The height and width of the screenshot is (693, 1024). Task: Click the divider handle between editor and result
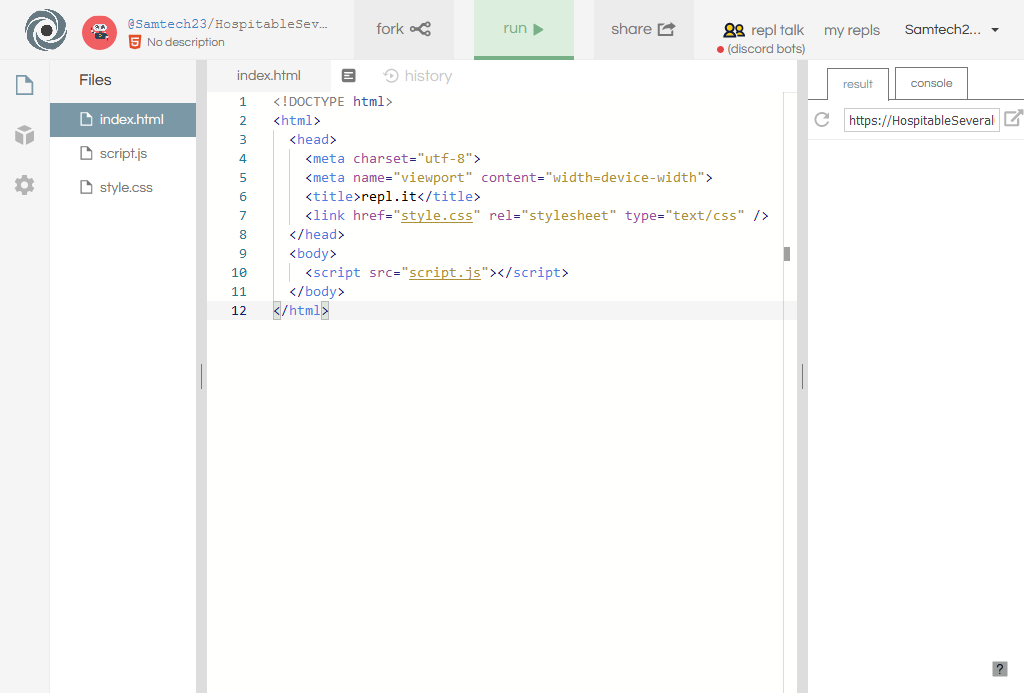[x=802, y=376]
